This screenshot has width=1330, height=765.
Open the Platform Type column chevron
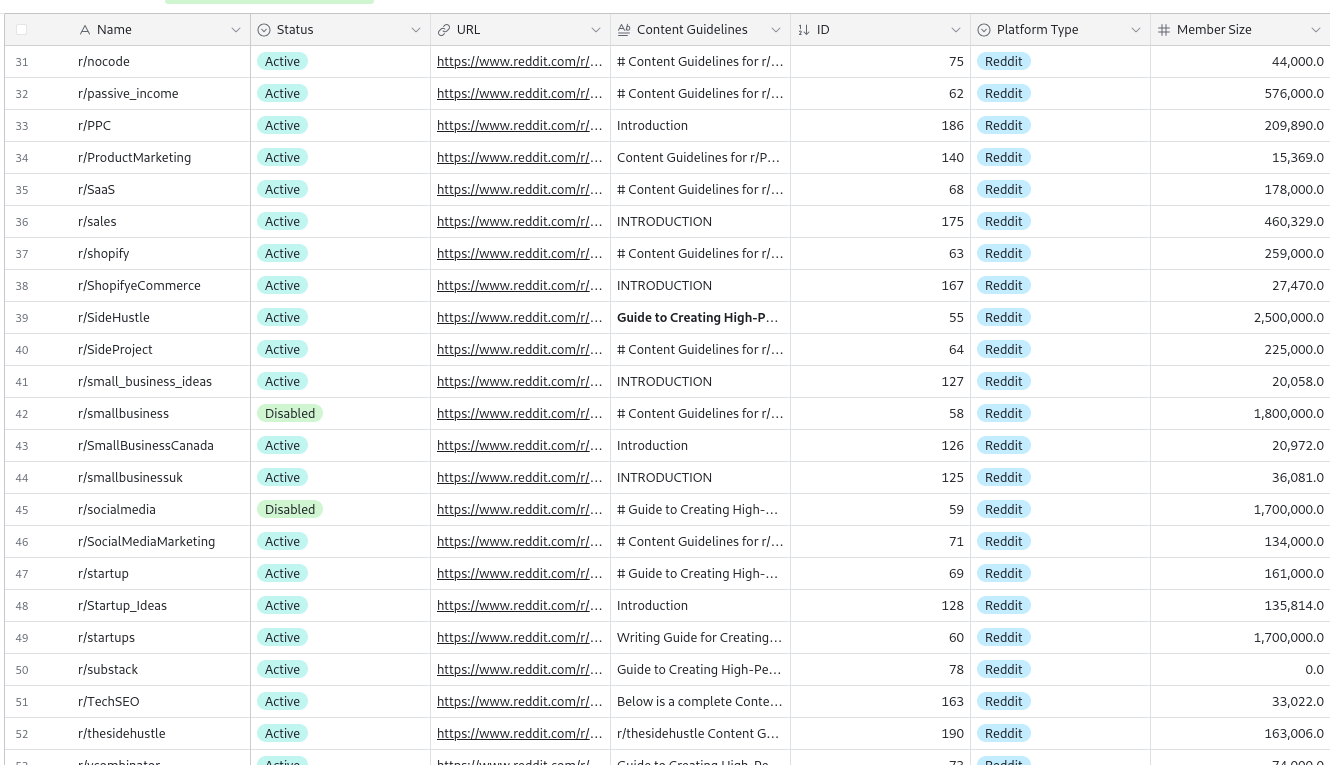coord(1136,30)
